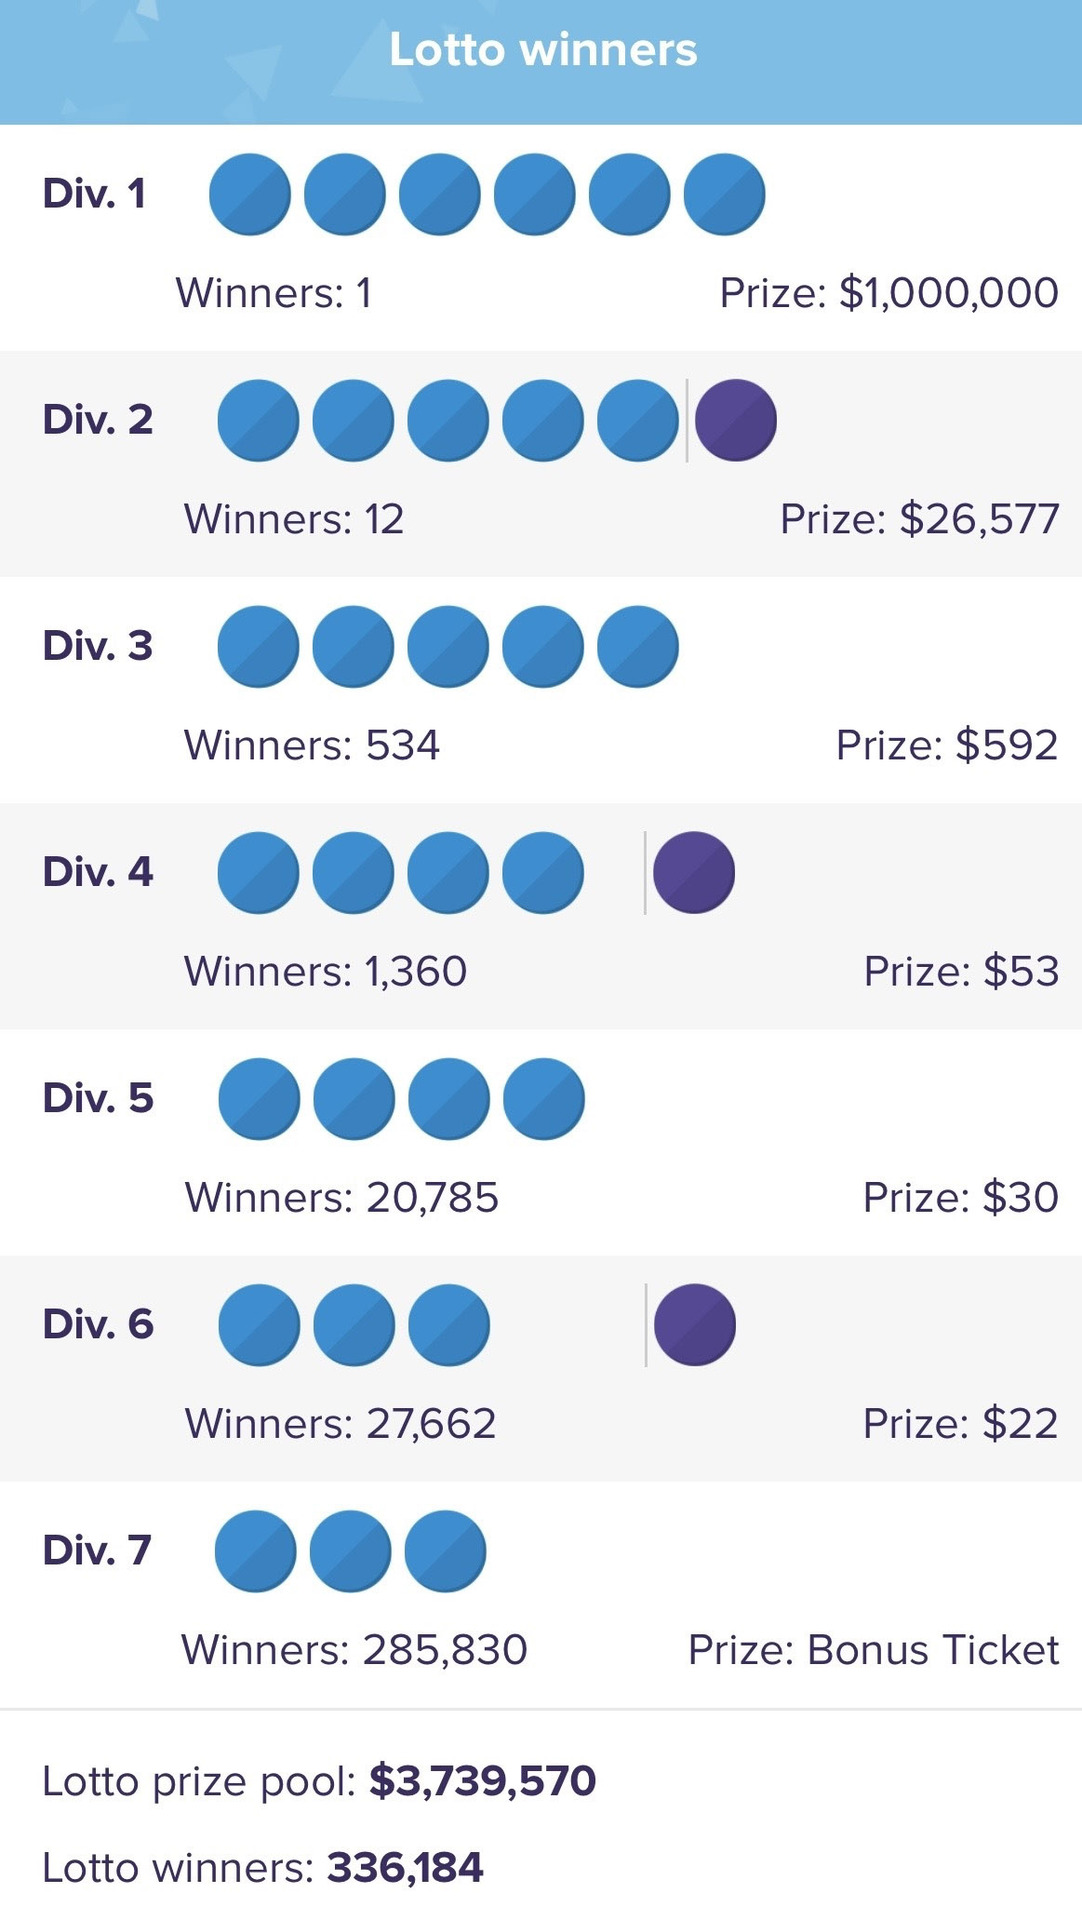Tap the Lotto prize pool amount $3,739,570

click(x=482, y=1781)
